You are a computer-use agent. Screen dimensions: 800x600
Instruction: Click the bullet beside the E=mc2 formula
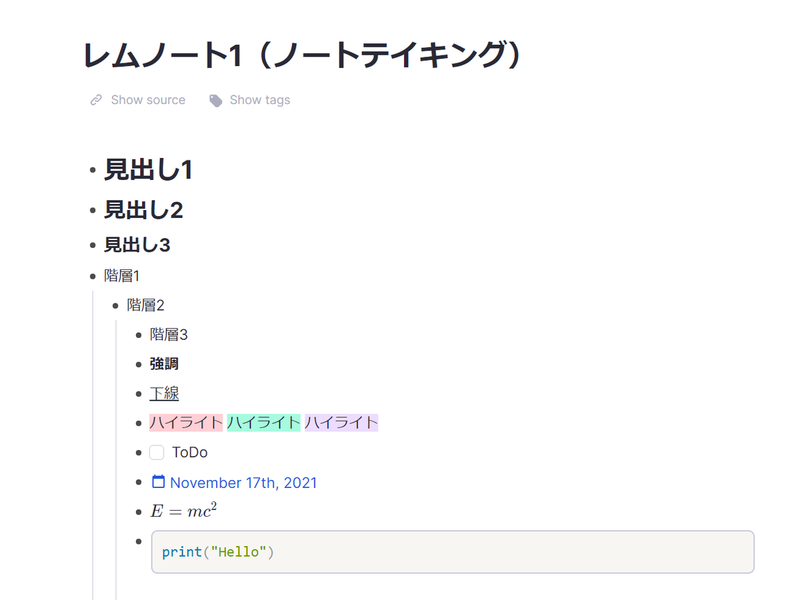coord(140,512)
